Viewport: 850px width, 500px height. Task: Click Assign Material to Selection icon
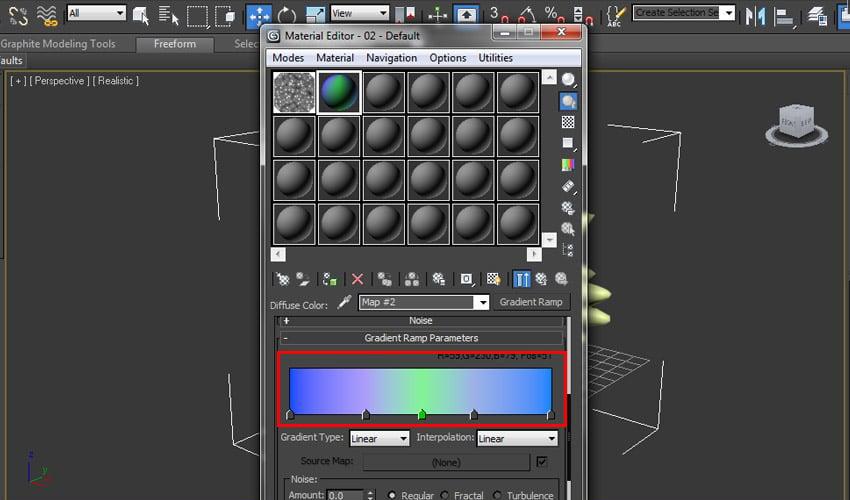pos(330,279)
